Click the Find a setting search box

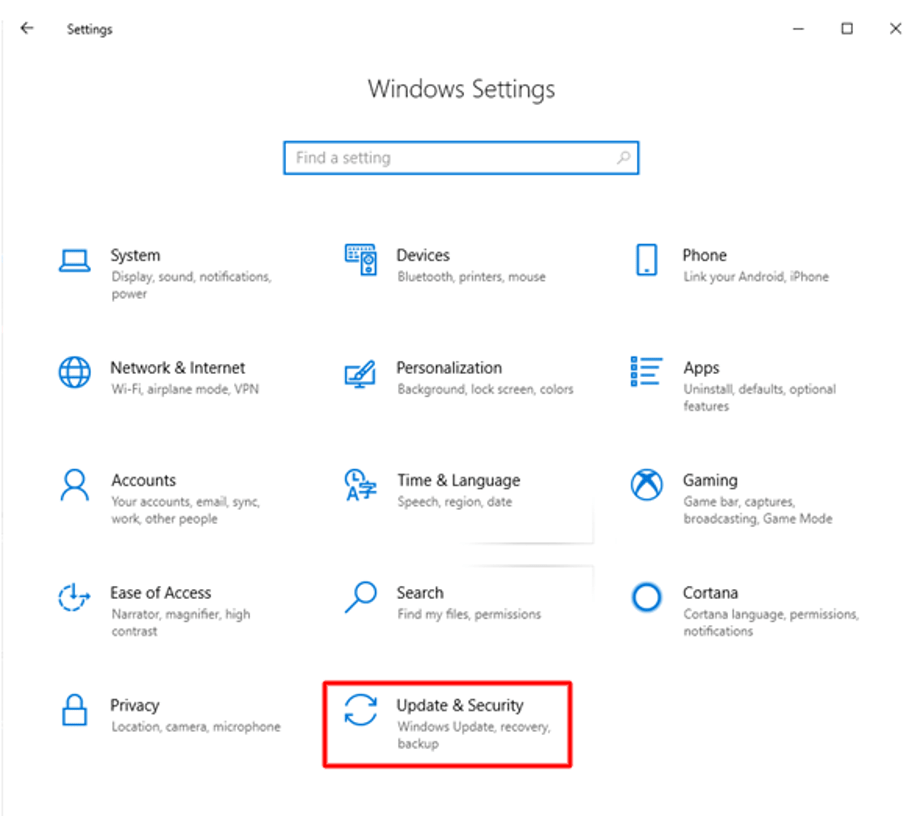coord(450,158)
